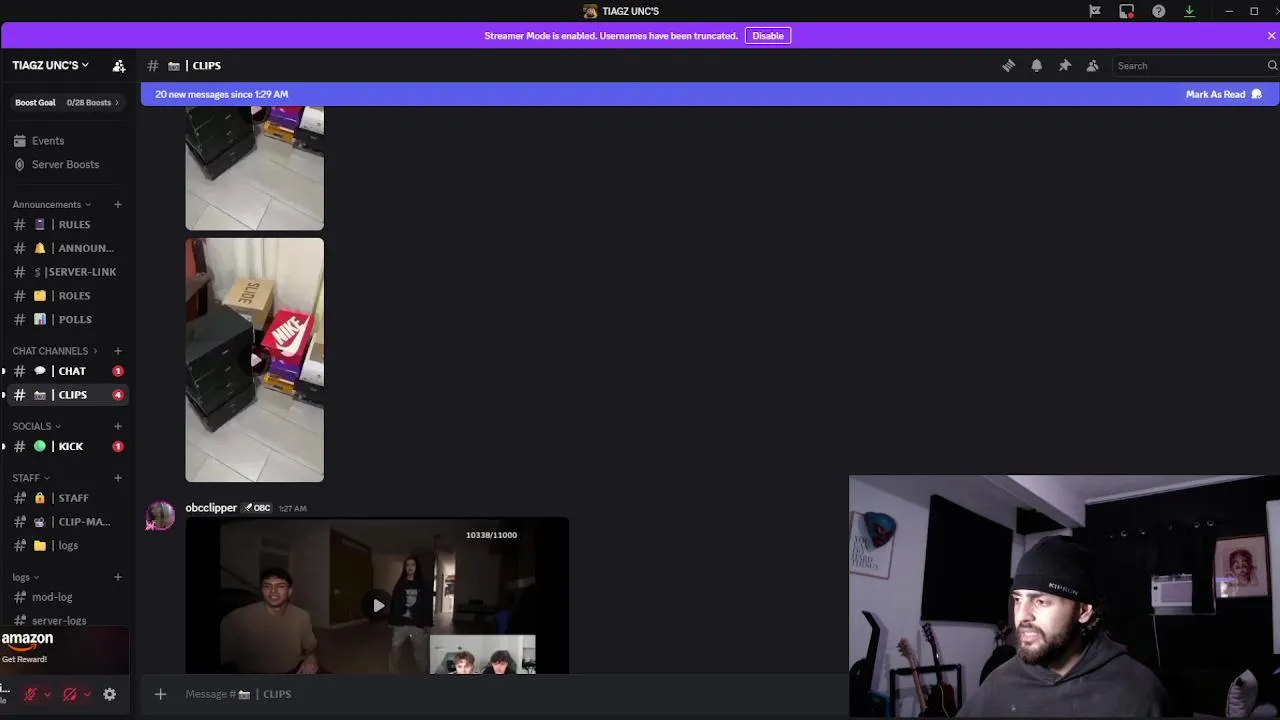Click the green download update icon
Viewport: 1280px width, 720px height.
click(1189, 11)
